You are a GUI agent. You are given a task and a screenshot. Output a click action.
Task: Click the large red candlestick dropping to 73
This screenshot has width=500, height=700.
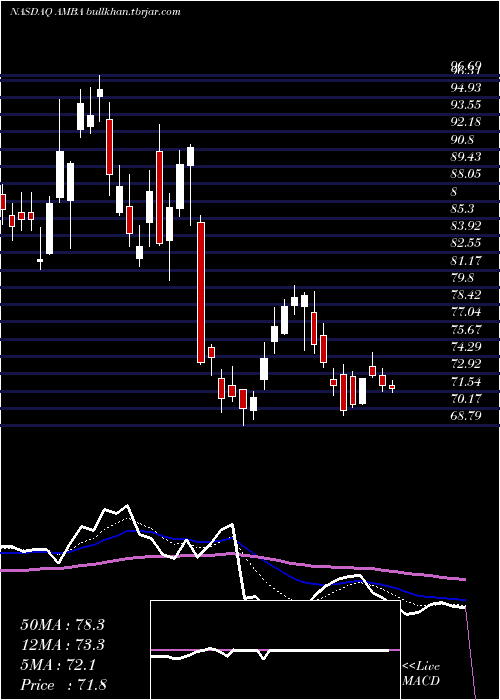[x=201, y=292]
